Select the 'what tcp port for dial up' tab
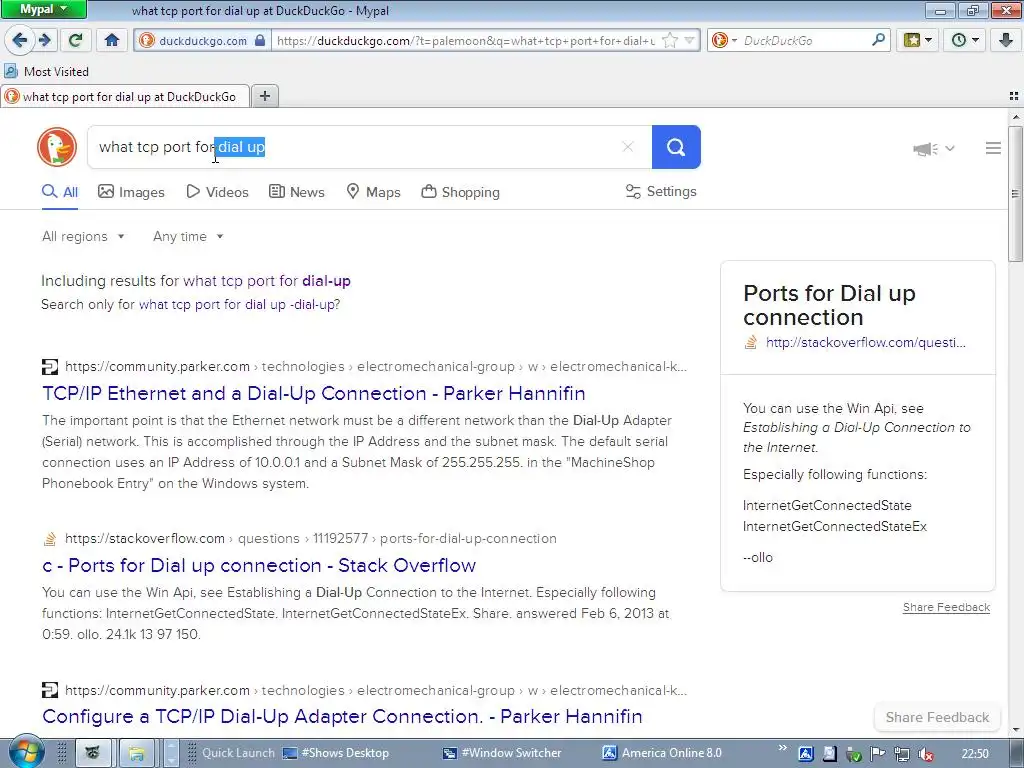The image size is (1024, 768). (125, 97)
